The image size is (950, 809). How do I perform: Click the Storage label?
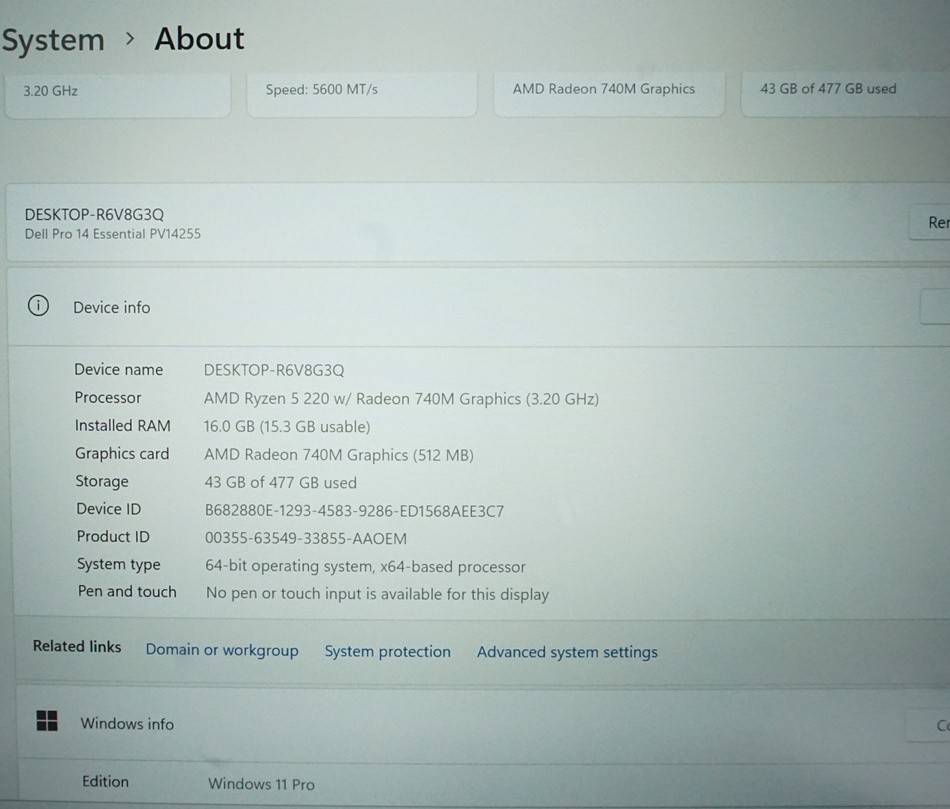(102, 481)
